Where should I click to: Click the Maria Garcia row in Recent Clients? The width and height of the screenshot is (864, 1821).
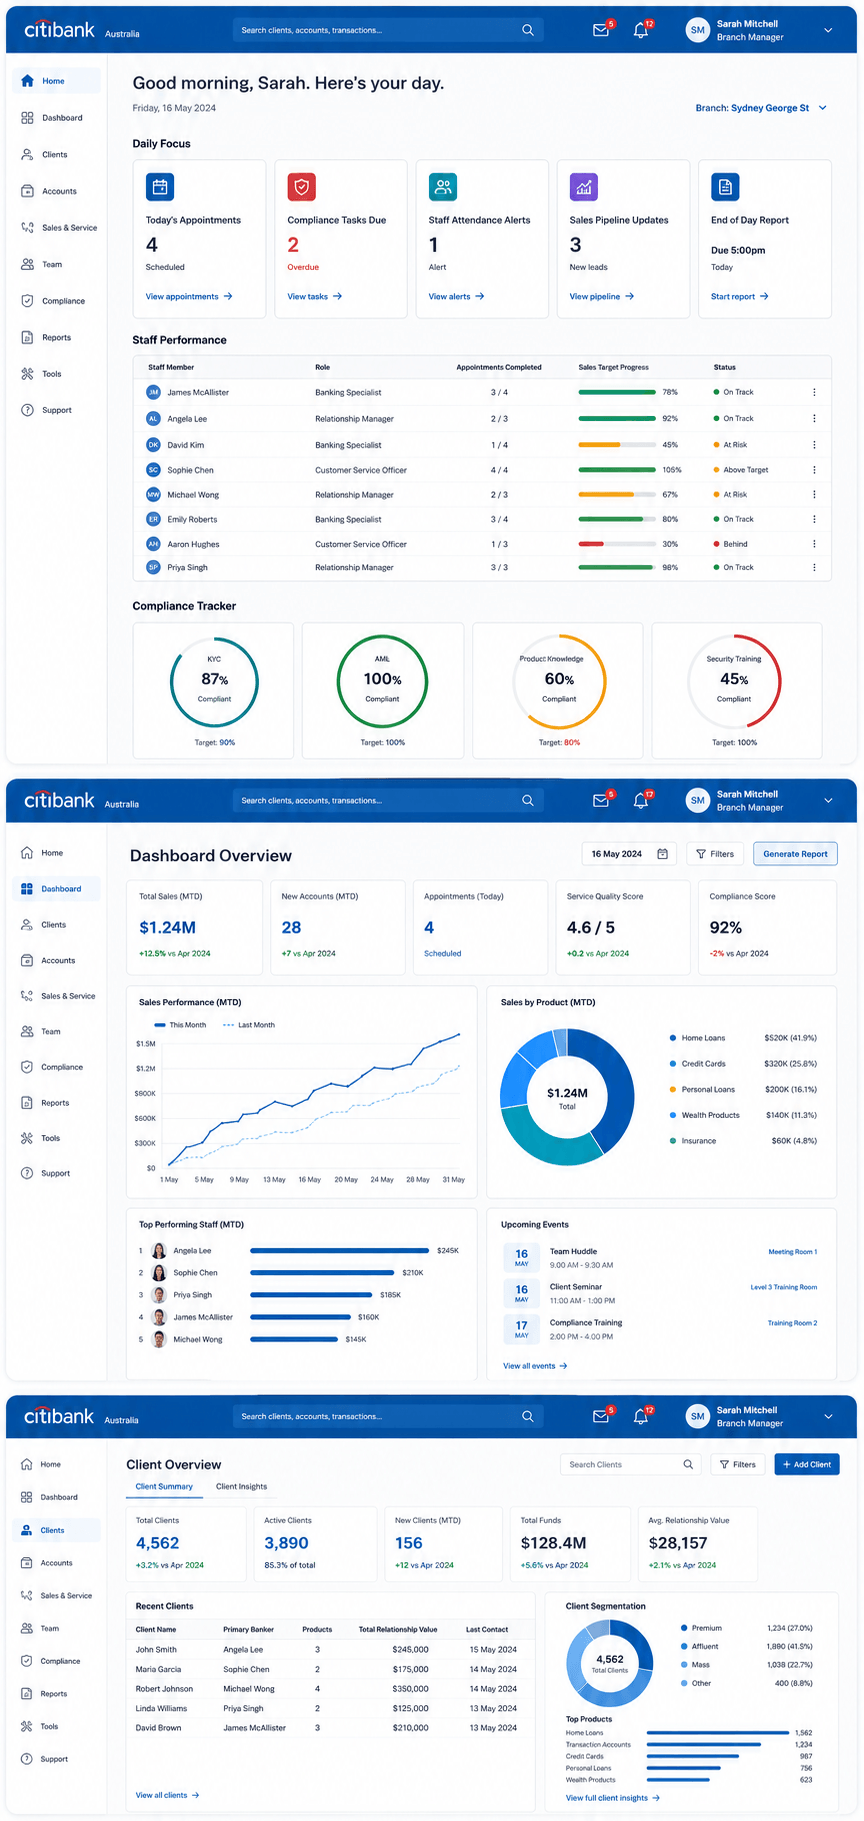330,1669
